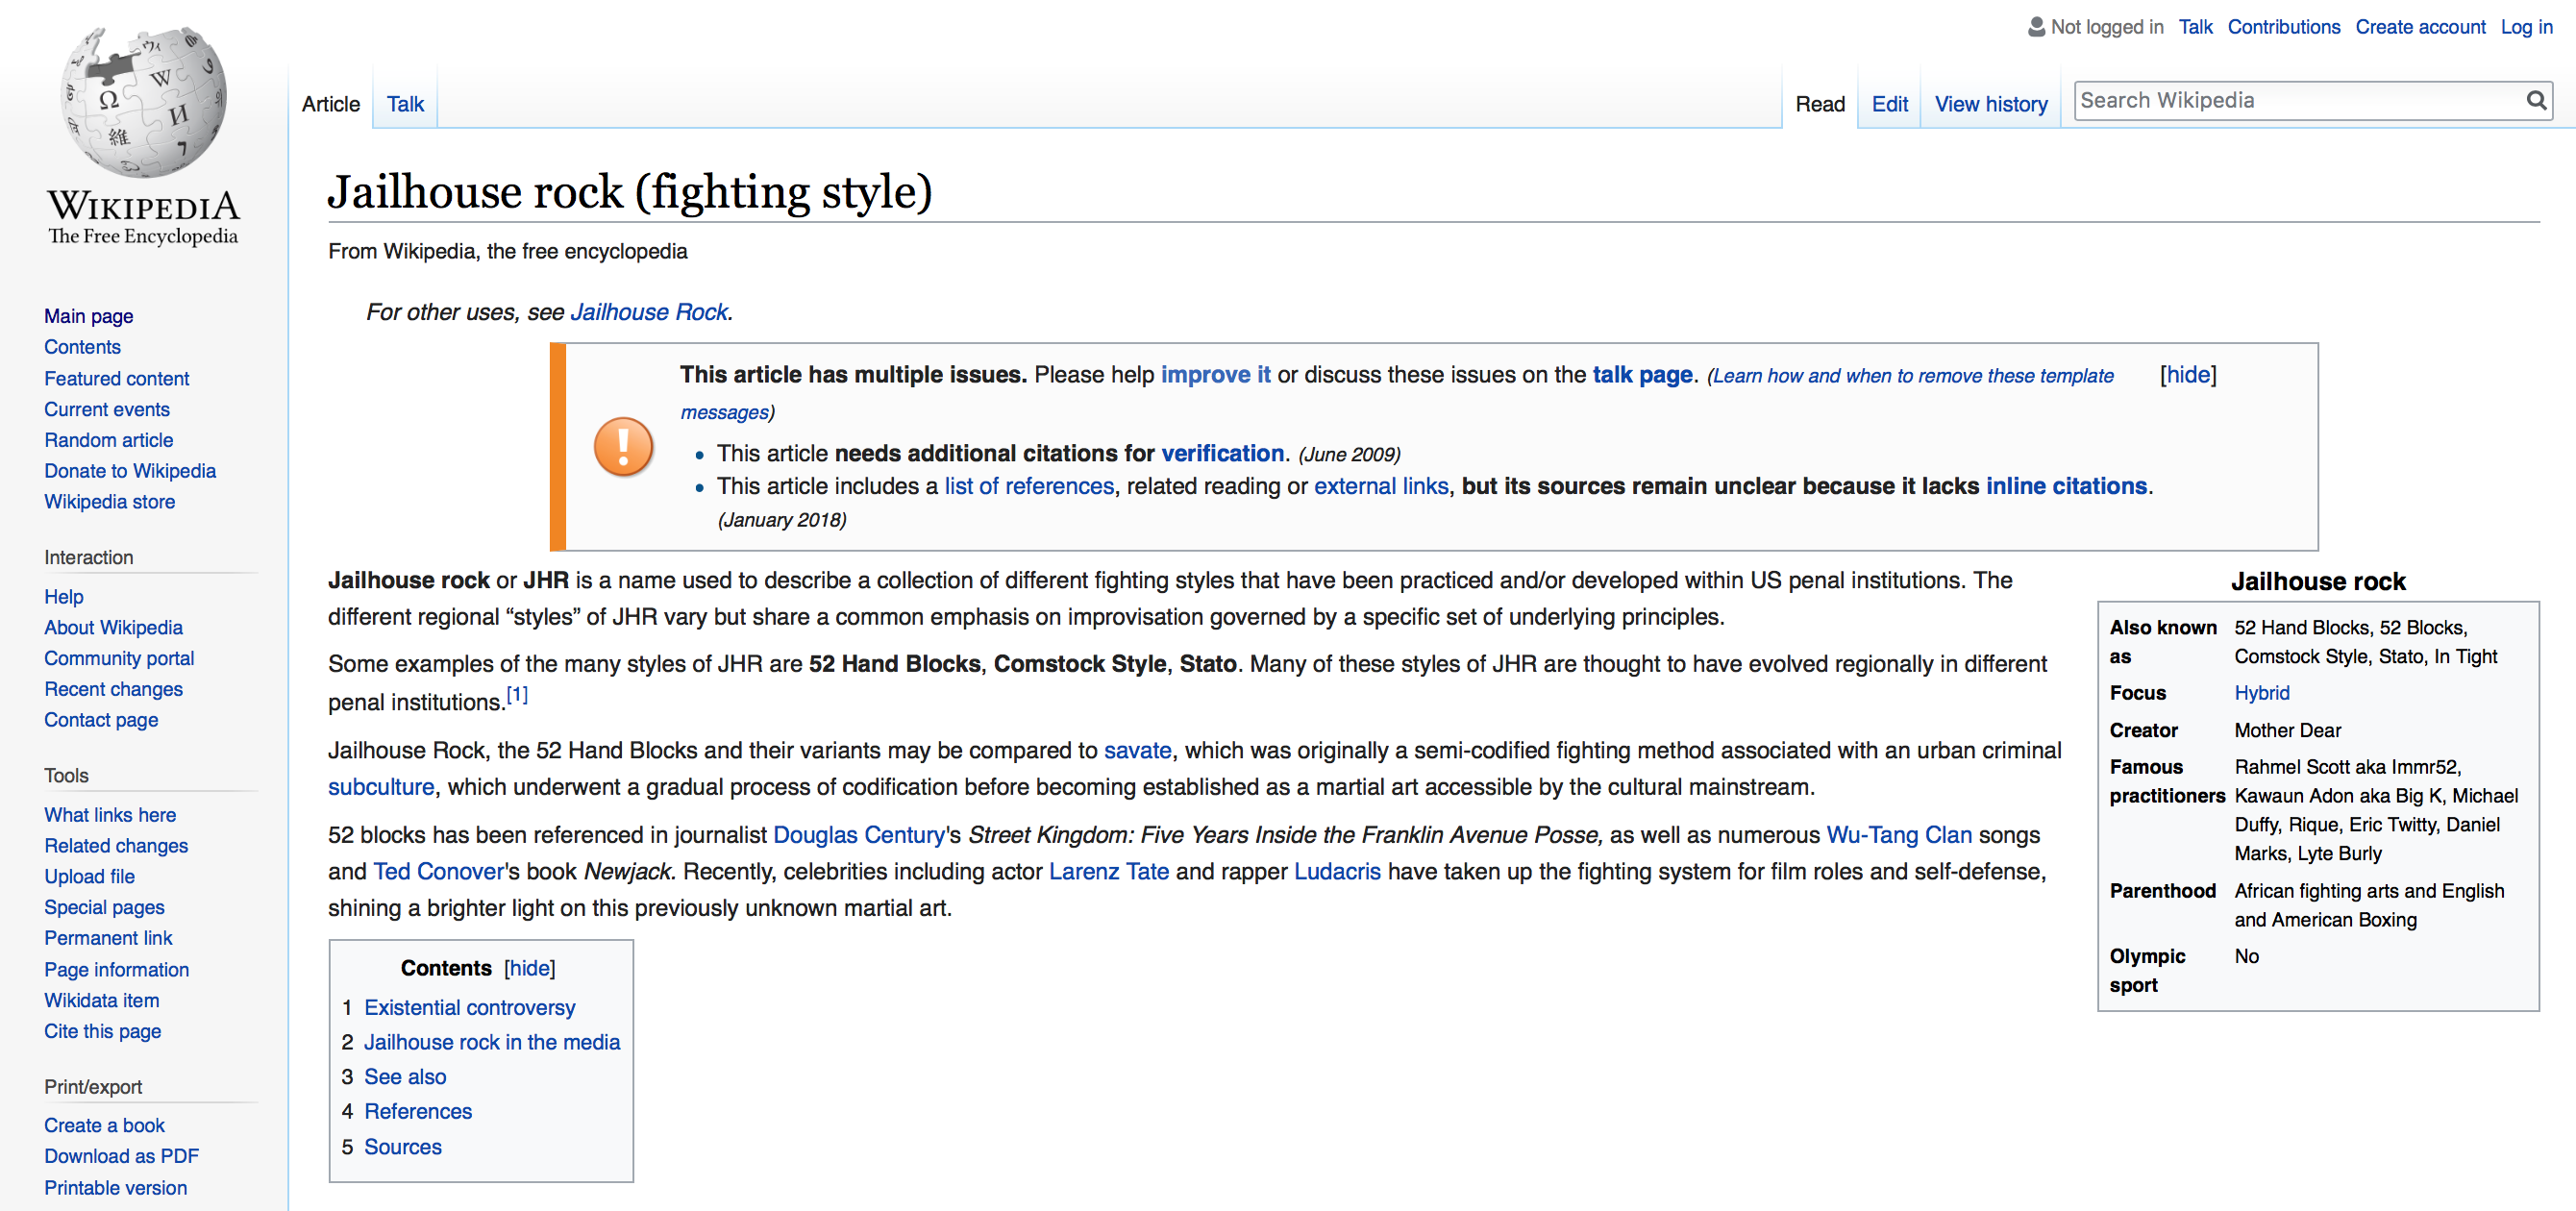
Task: Open the sidebar Contents link
Action: point(82,347)
